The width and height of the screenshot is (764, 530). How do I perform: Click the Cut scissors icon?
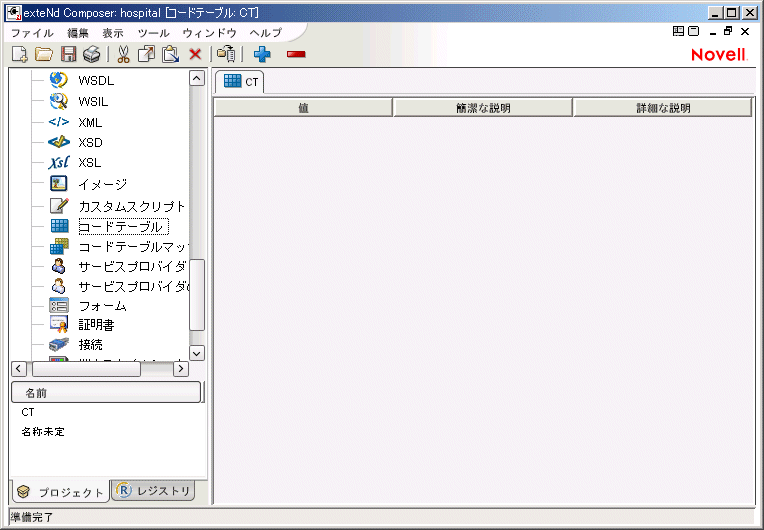click(x=123, y=55)
